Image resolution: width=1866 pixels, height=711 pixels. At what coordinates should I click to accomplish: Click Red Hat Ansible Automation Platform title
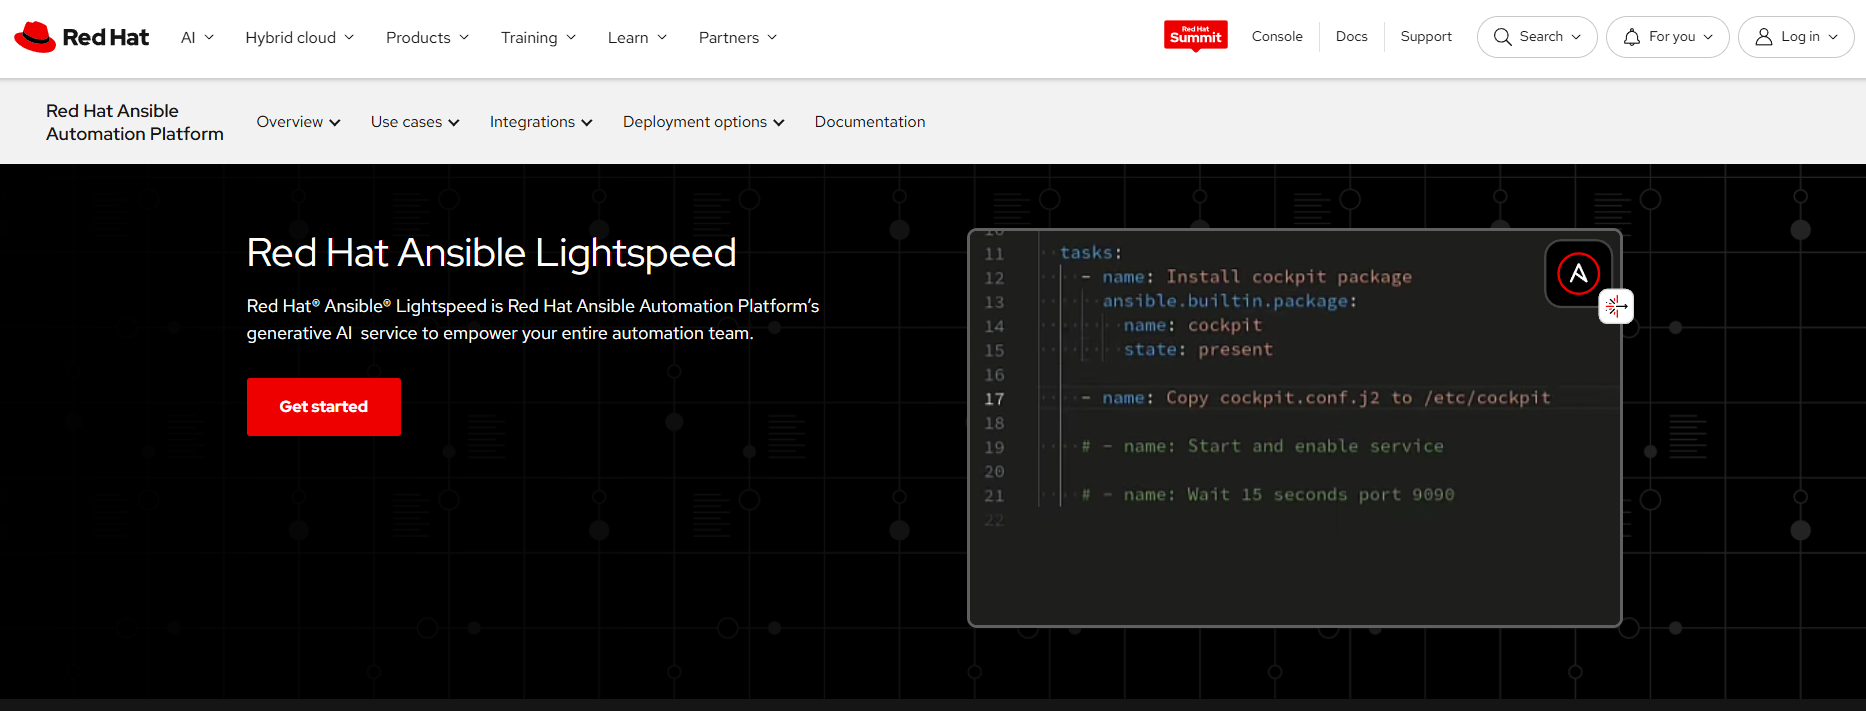click(135, 122)
